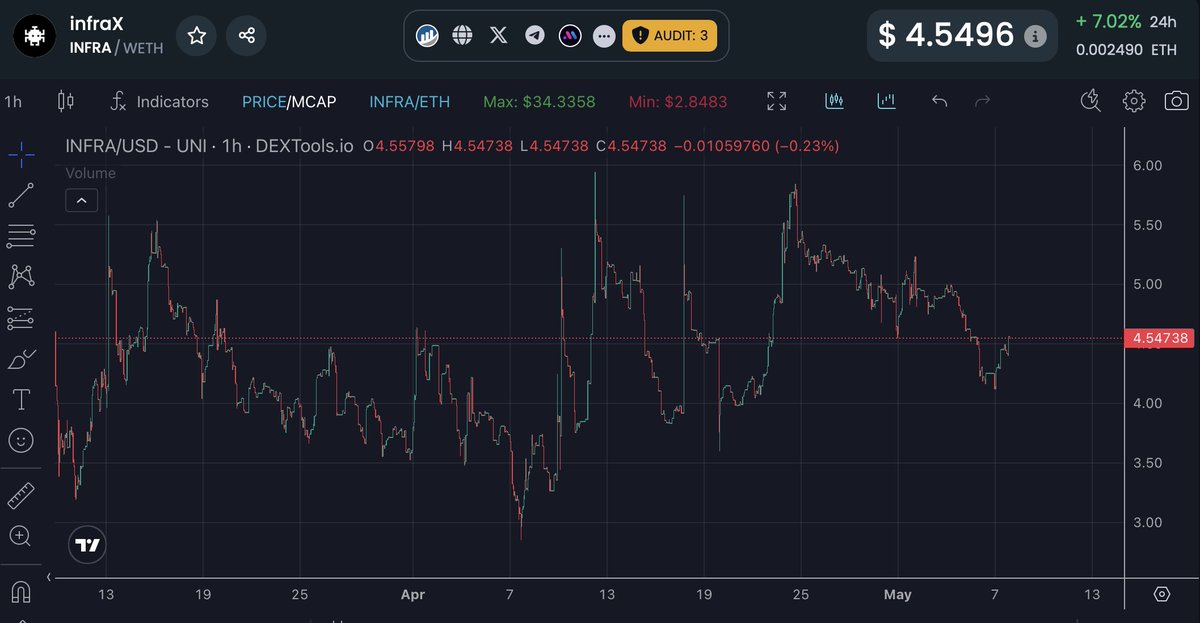The height and width of the screenshot is (623, 1200).
Task: Change candle chart style icon
Action: [x=66, y=101]
